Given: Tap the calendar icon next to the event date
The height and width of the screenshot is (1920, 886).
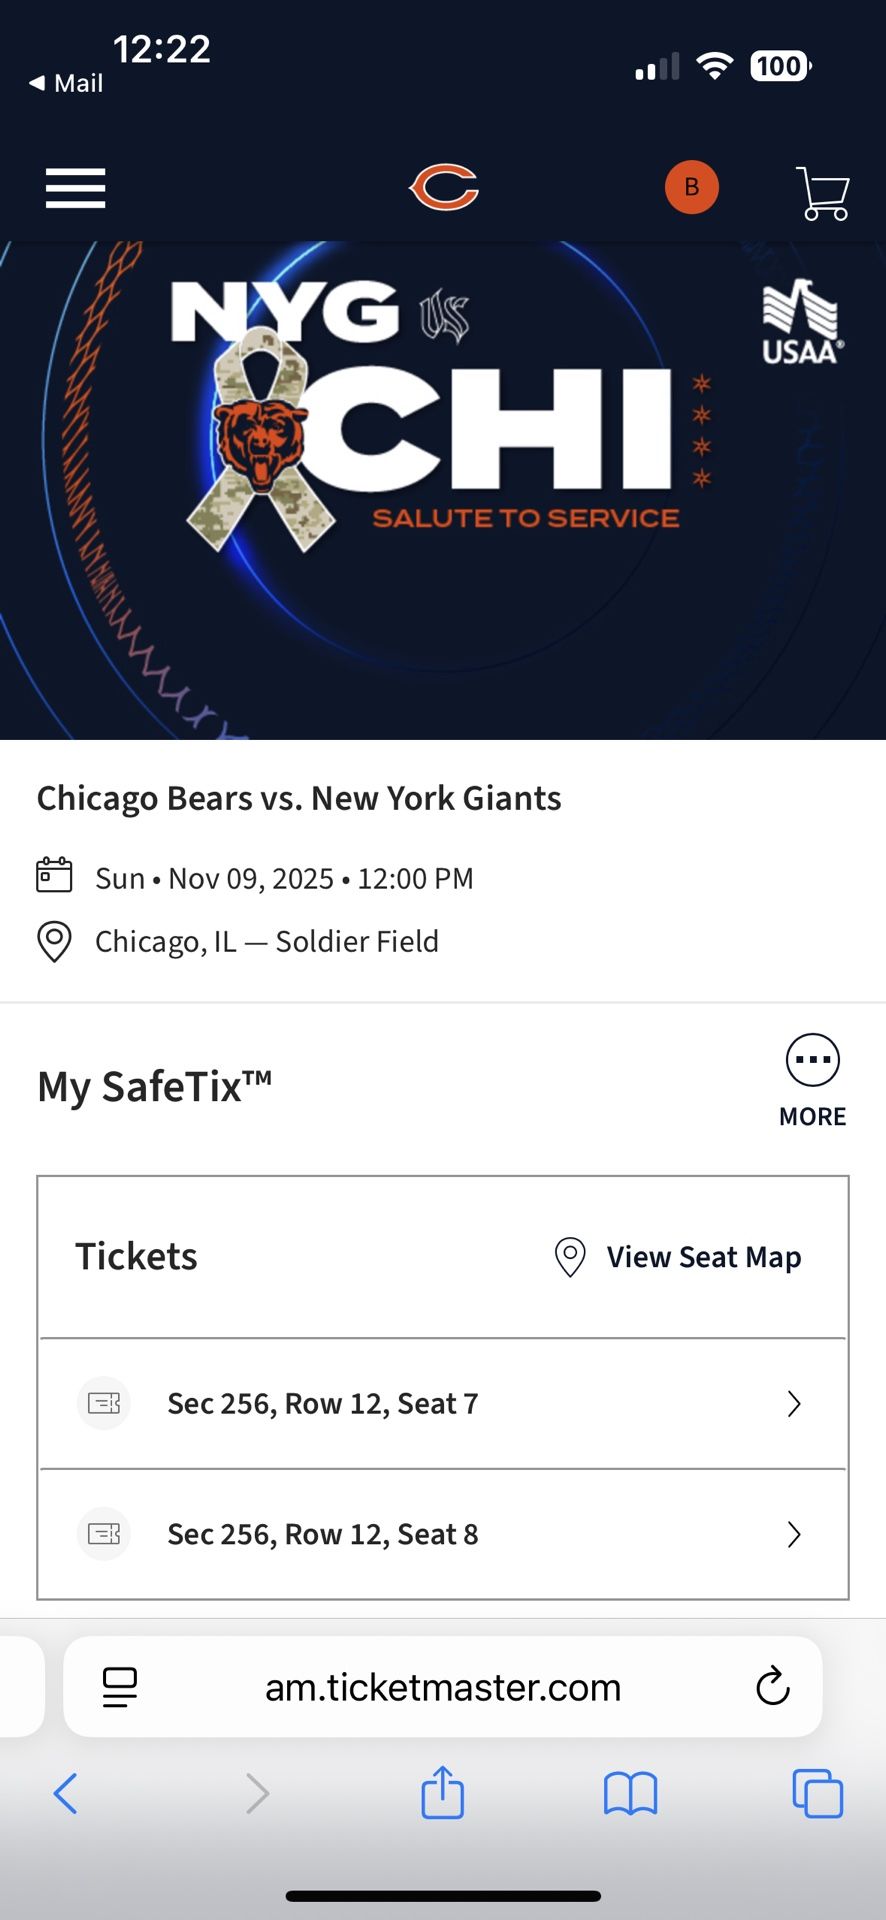Looking at the screenshot, I should click(x=55, y=875).
